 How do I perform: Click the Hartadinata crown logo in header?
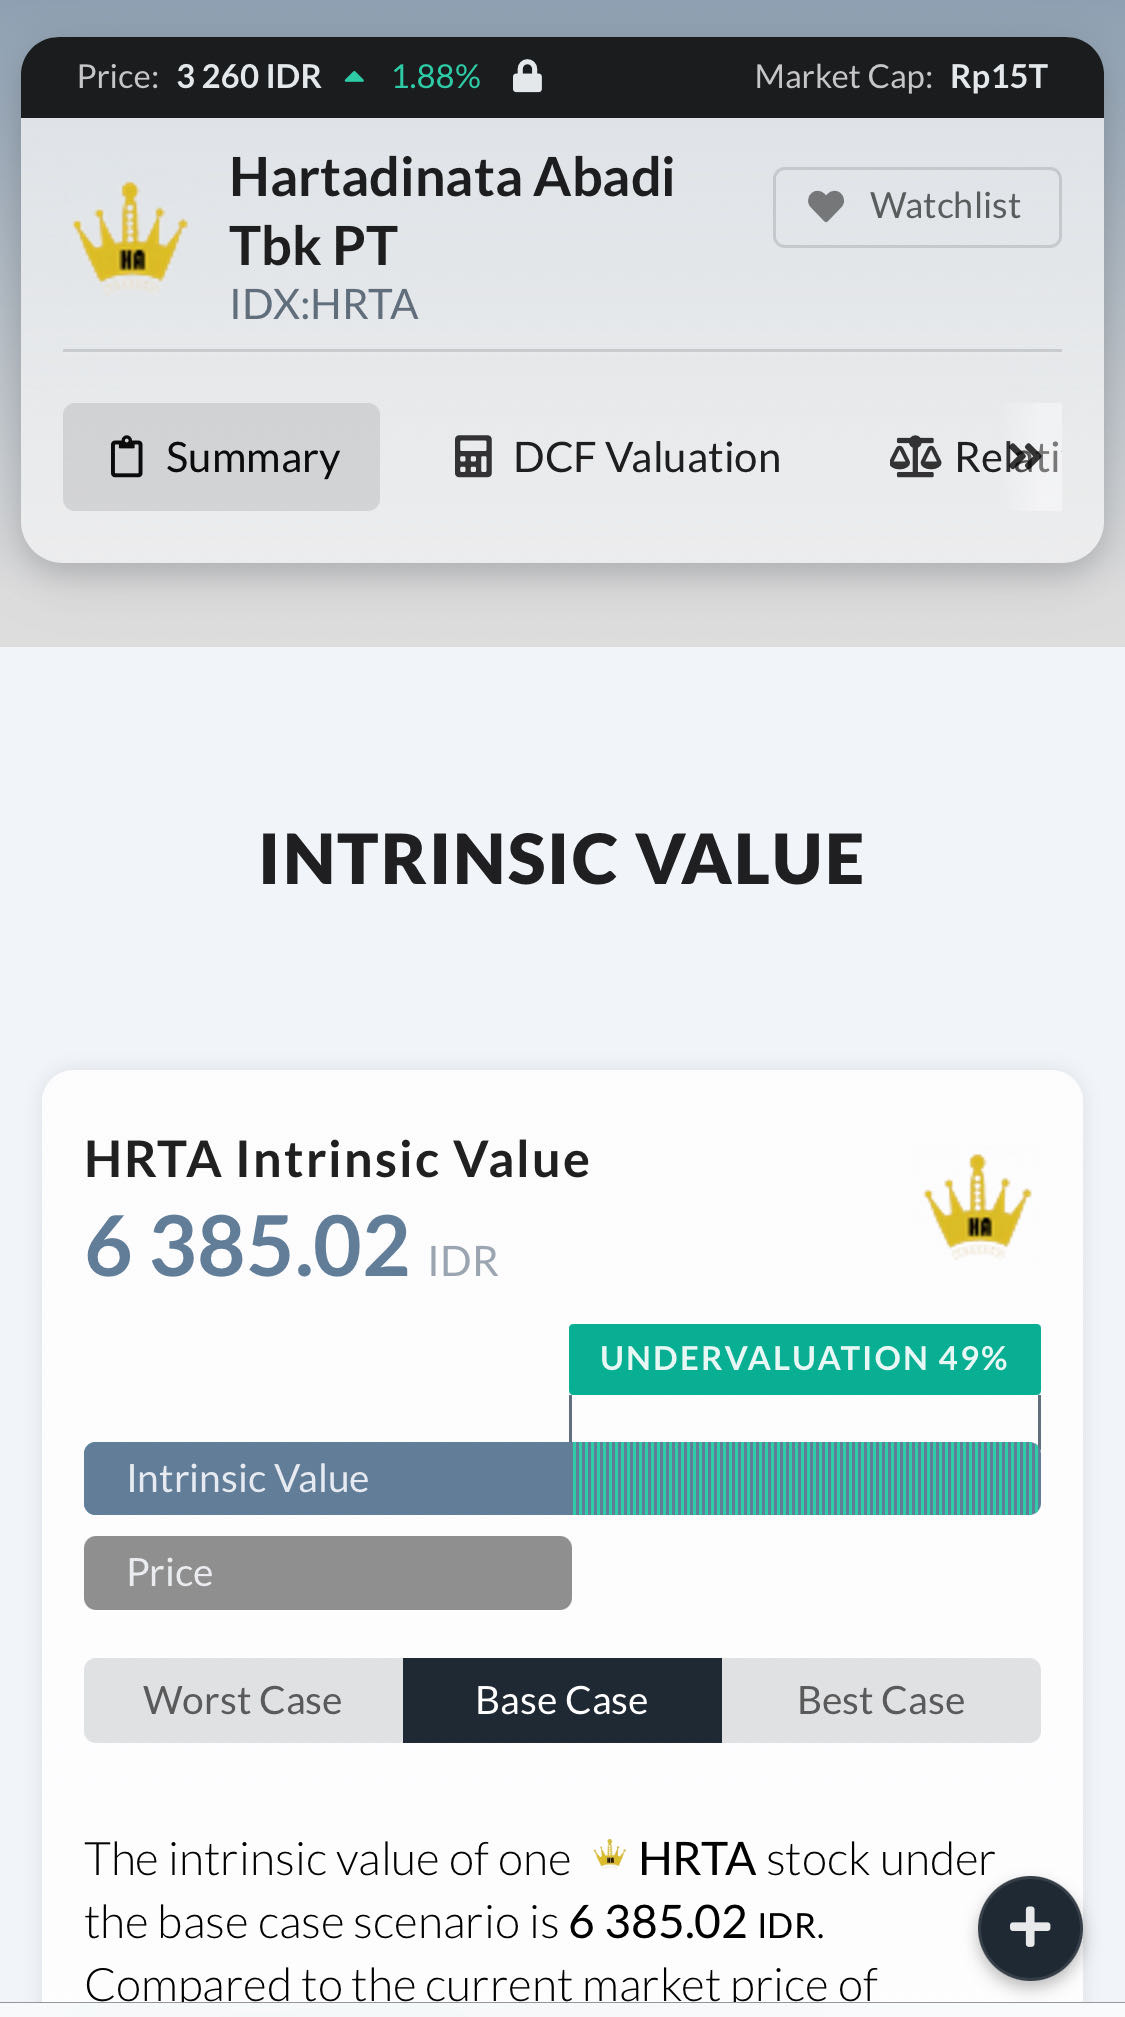pyautogui.click(x=130, y=236)
